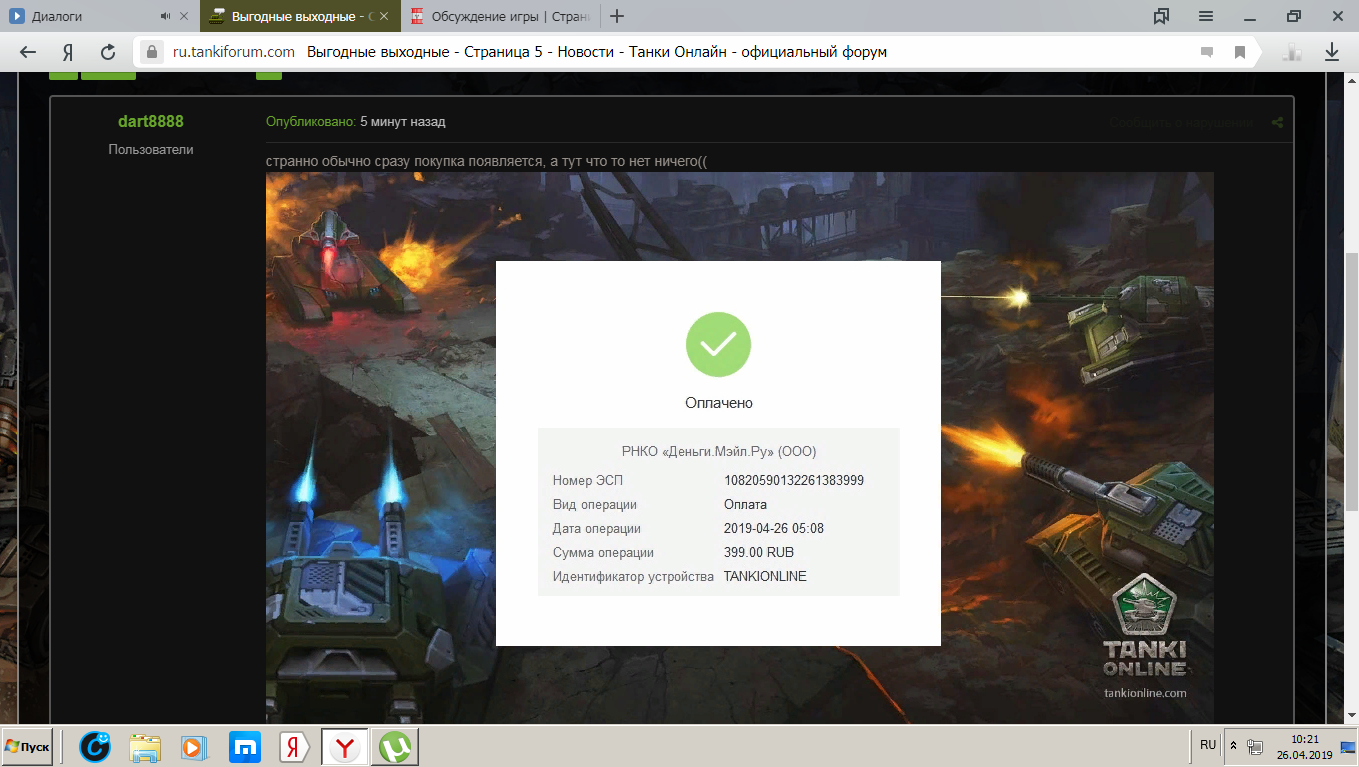Click the post text 'странно обычно сразу покупка появляется'
The image size is (1359, 767).
point(405,161)
